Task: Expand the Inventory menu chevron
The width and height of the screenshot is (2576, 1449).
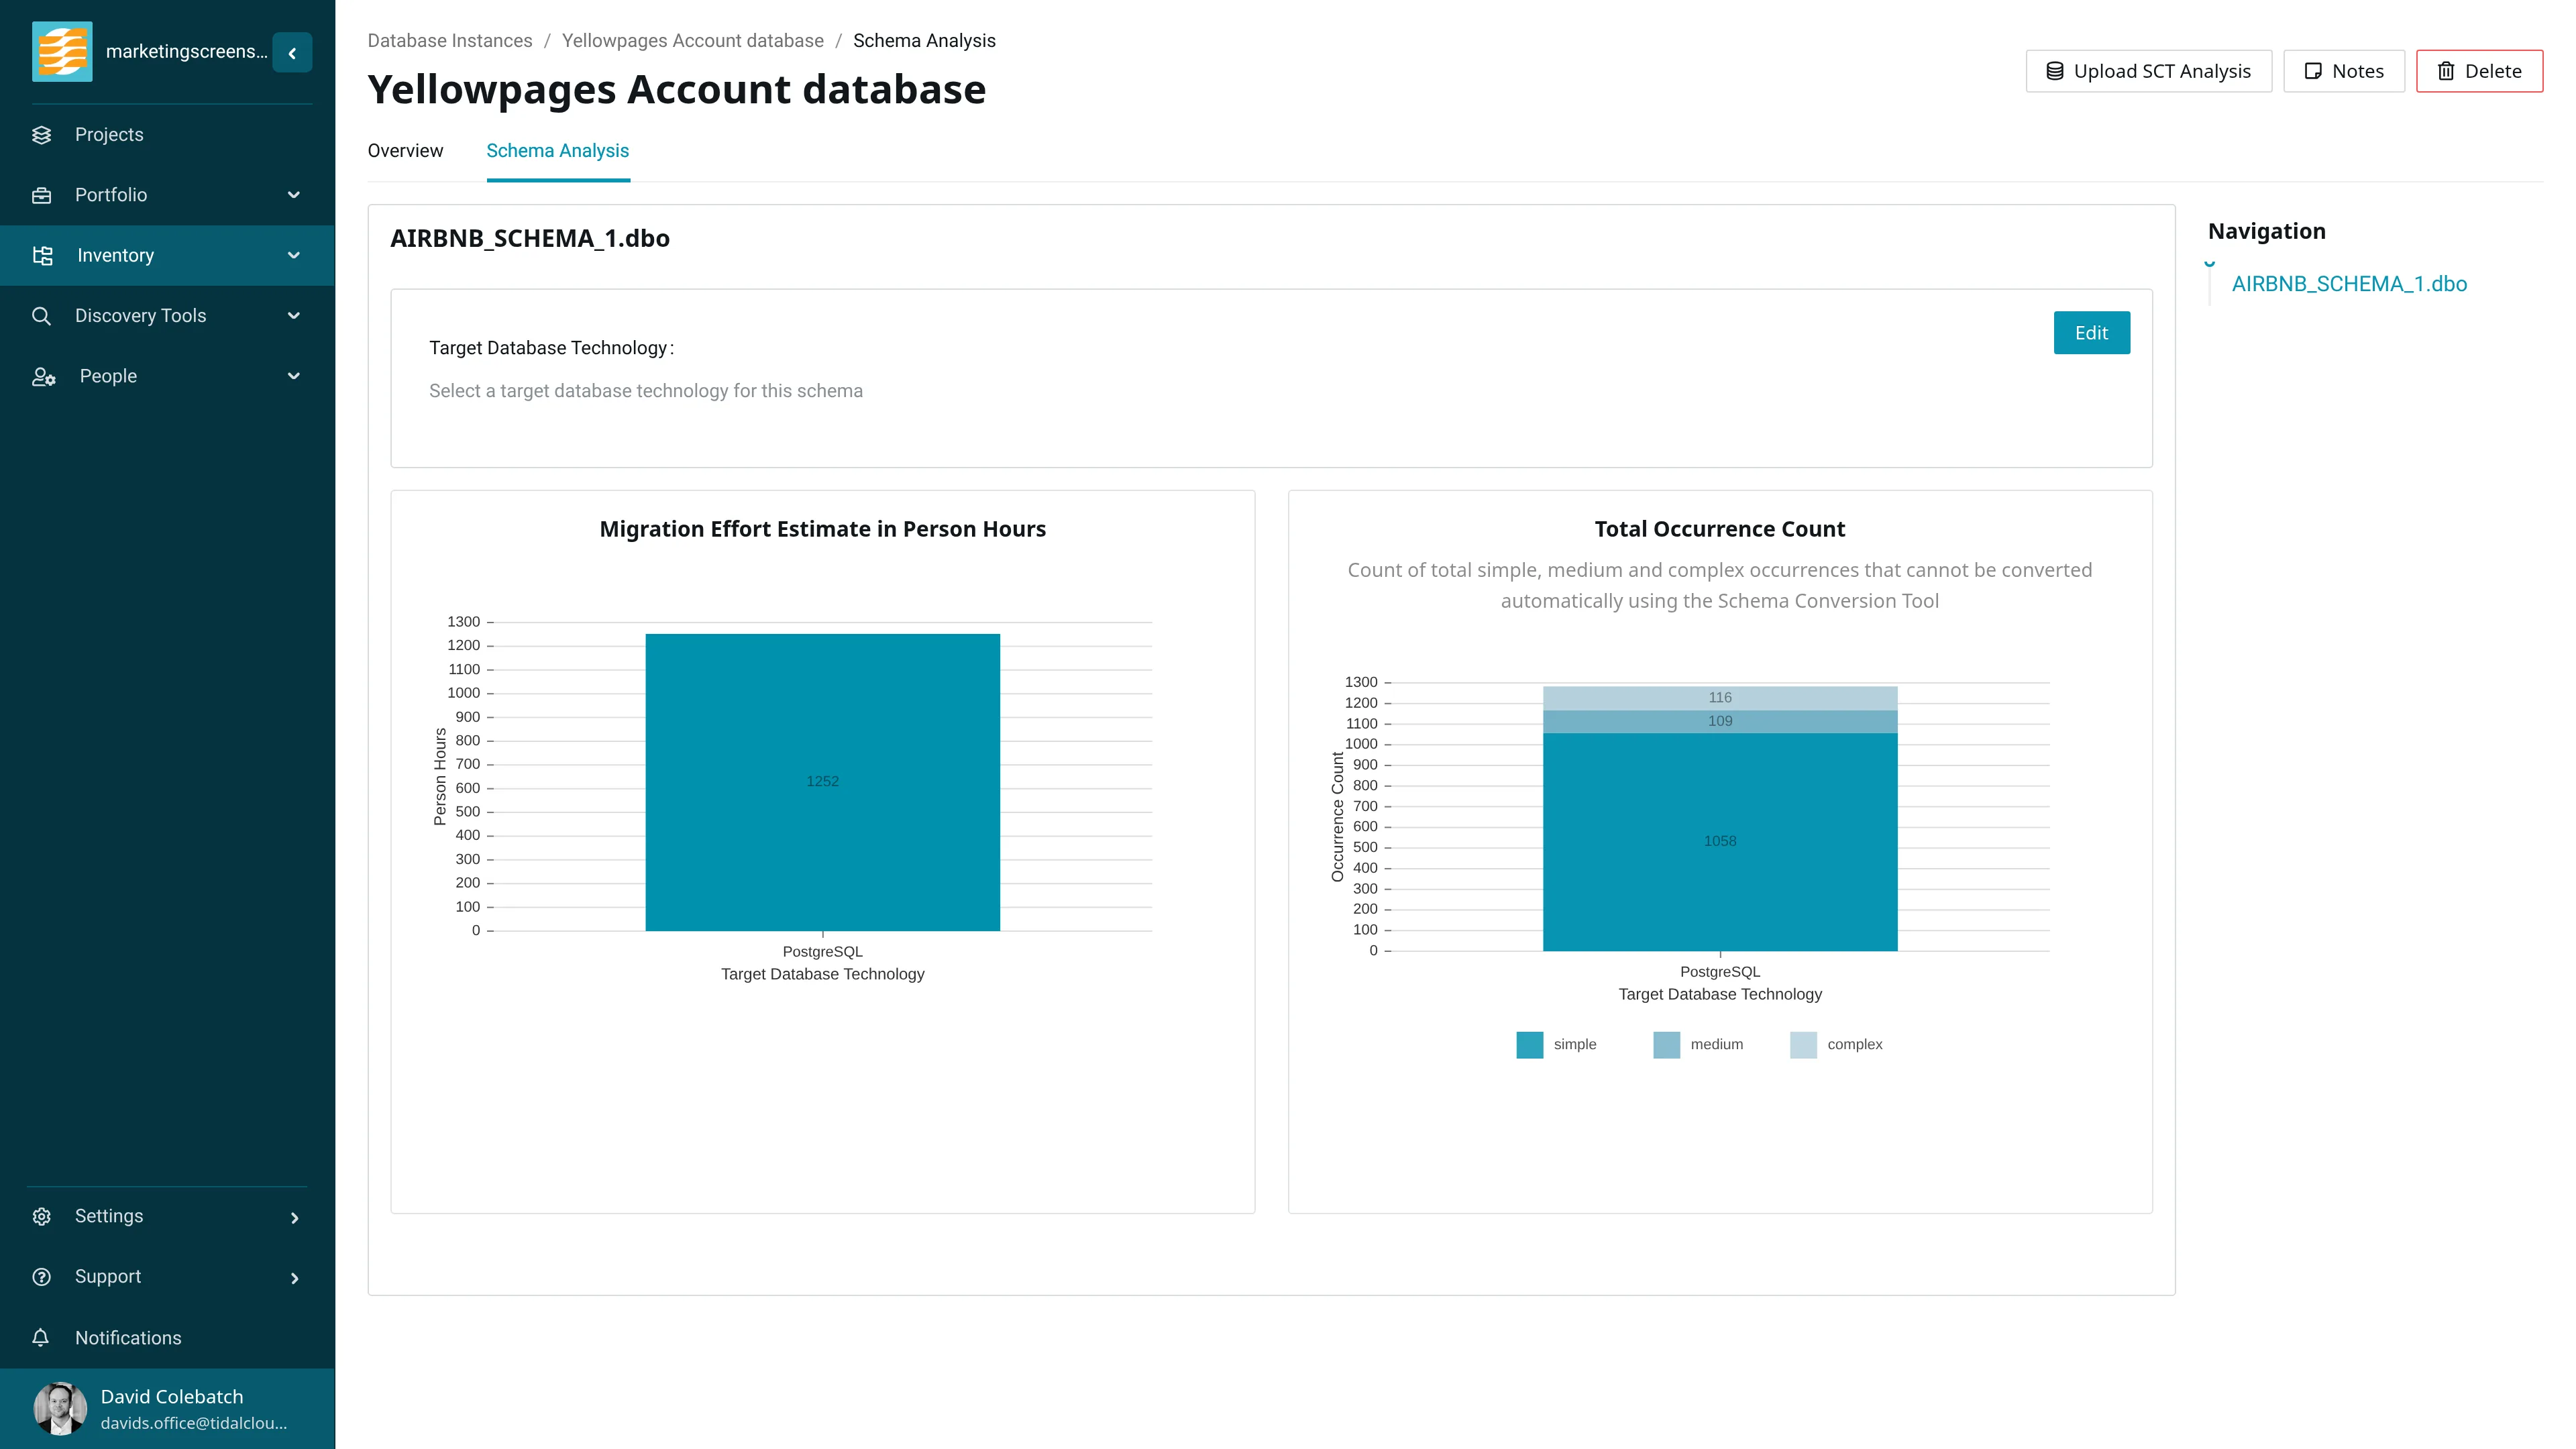Action: pyautogui.click(x=294, y=256)
